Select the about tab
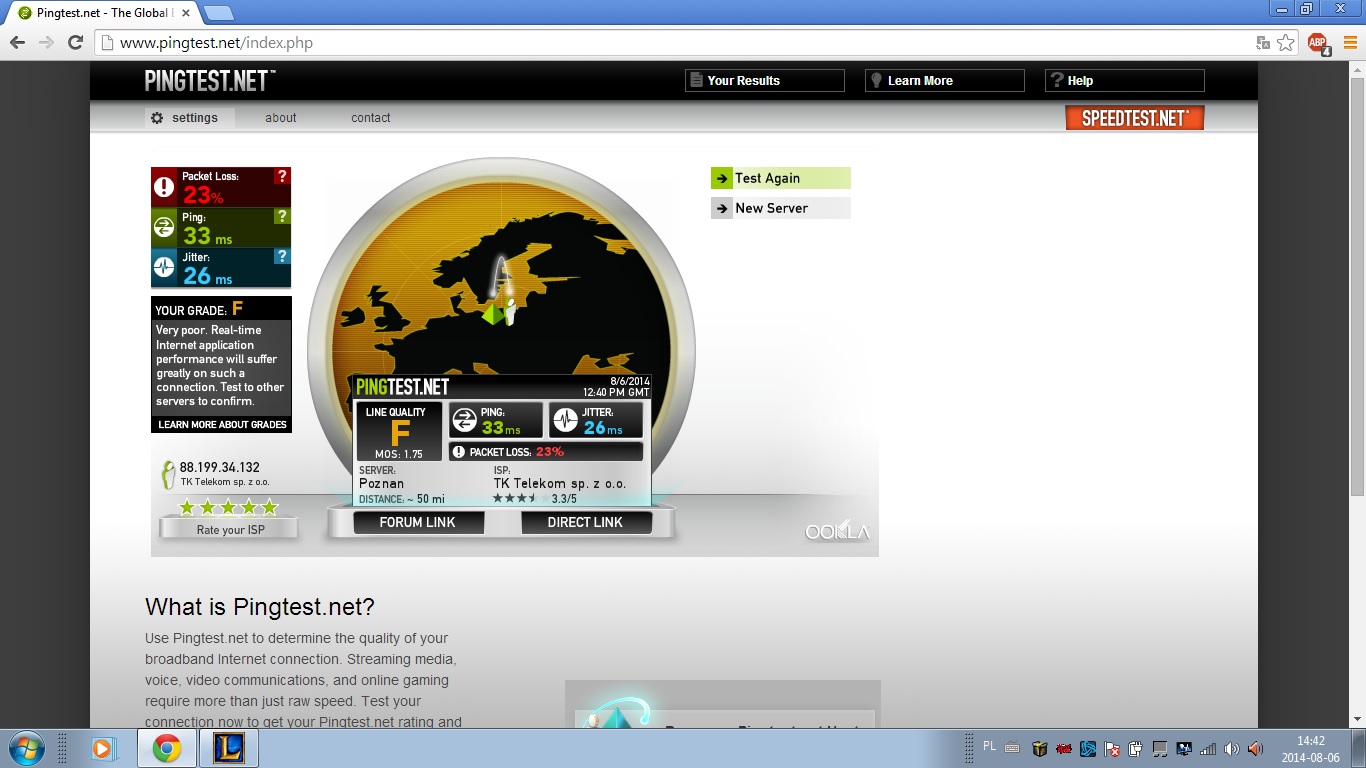The width and height of the screenshot is (1366, 768). (281, 118)
